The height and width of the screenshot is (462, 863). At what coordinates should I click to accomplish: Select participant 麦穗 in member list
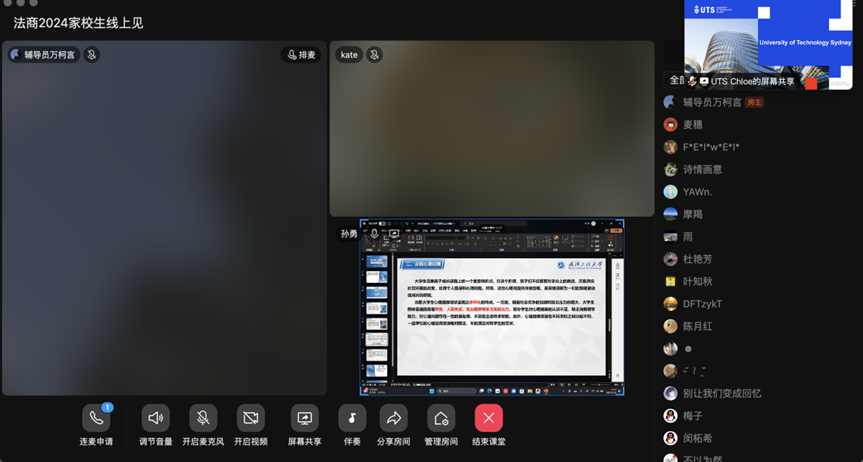(693, 125)
